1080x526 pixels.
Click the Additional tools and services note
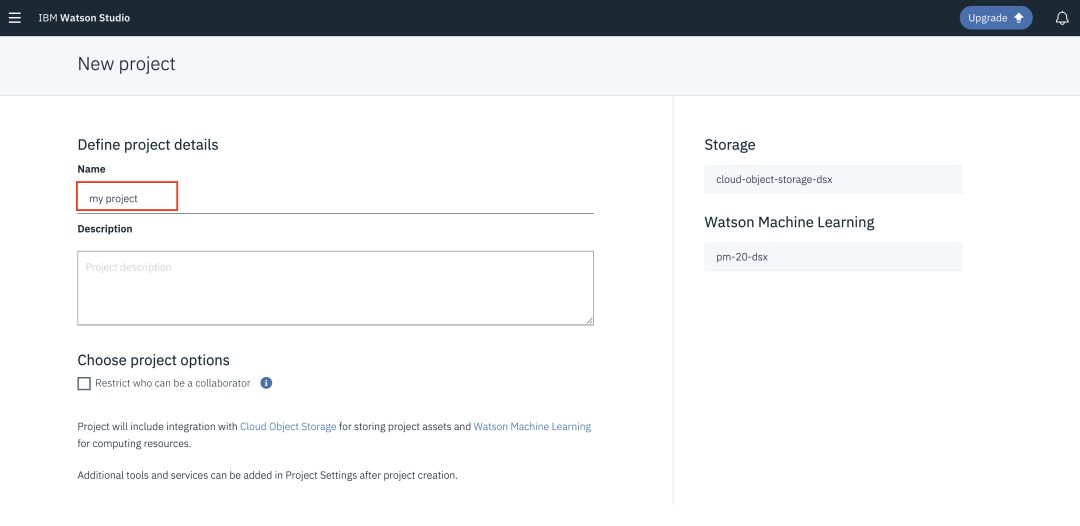tap(267, 475)
